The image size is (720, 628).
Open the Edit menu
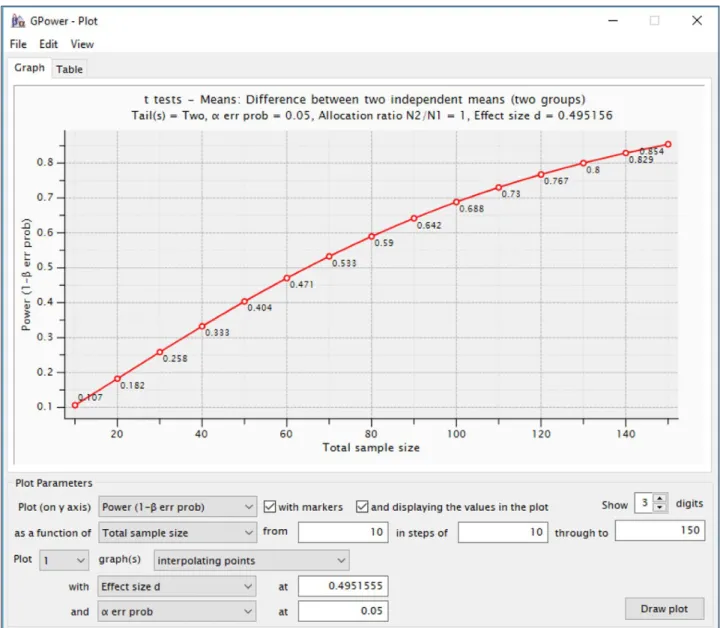(x=48, y=44)
